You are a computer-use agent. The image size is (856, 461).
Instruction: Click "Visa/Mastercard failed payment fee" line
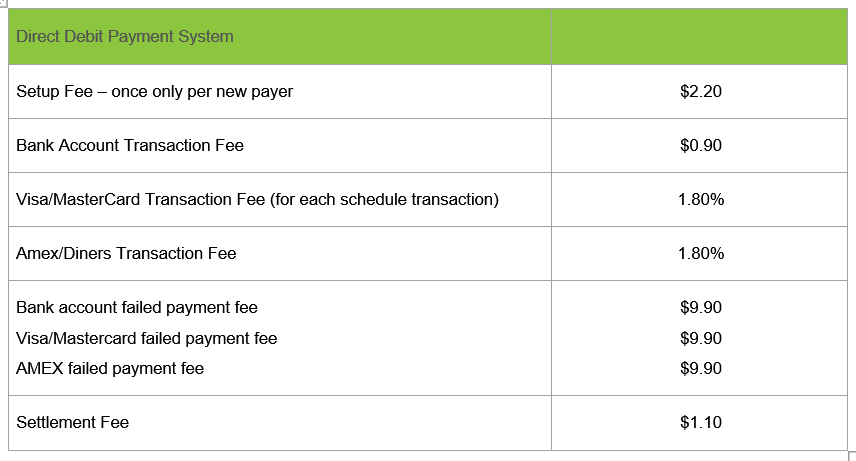(x=146, y=338)
